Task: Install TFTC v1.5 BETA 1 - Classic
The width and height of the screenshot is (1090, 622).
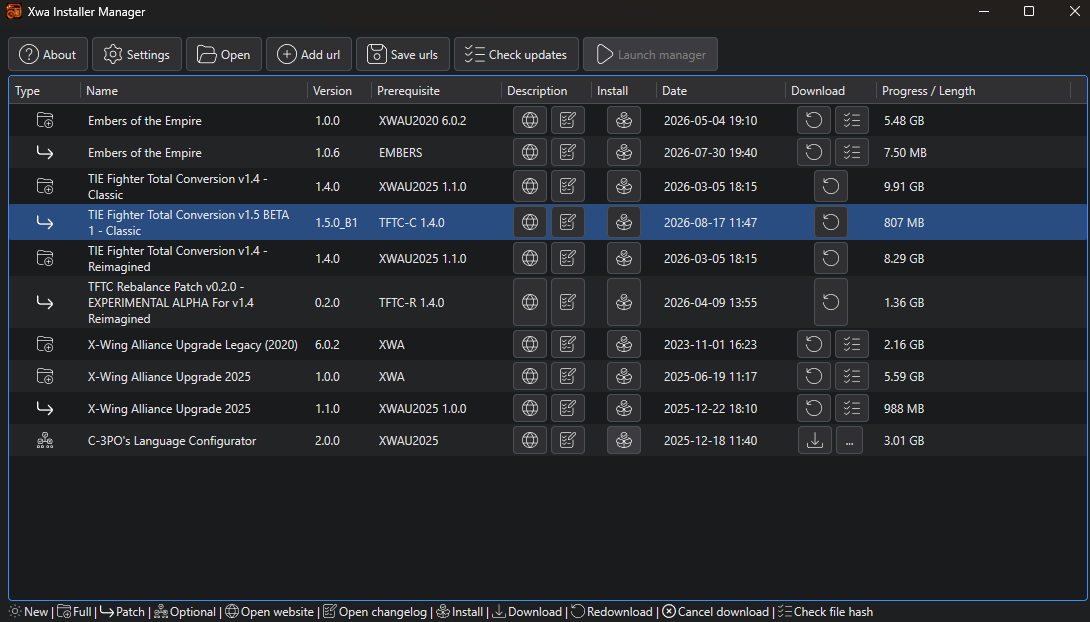Action: click(x=624, y=222)
